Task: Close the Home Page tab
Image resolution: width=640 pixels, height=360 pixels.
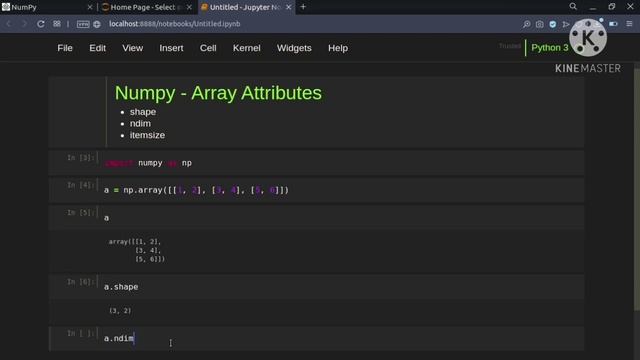Action: pyautogui.click(x=189, y=7)
